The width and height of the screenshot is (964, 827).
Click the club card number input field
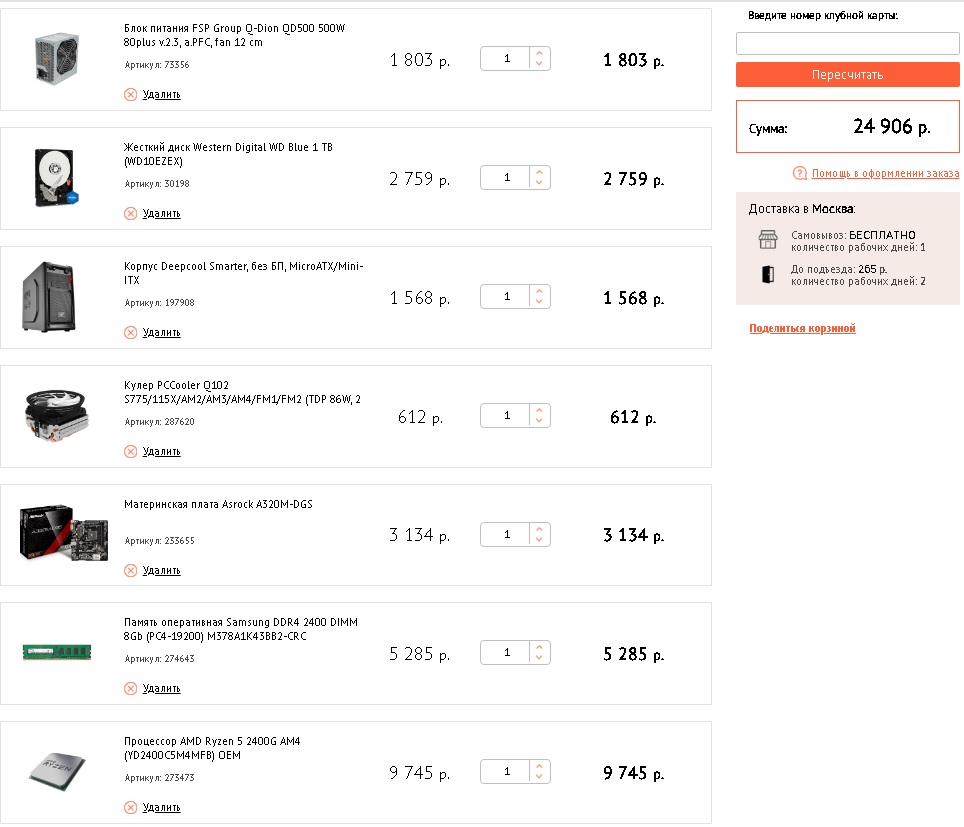click(847, 43)
